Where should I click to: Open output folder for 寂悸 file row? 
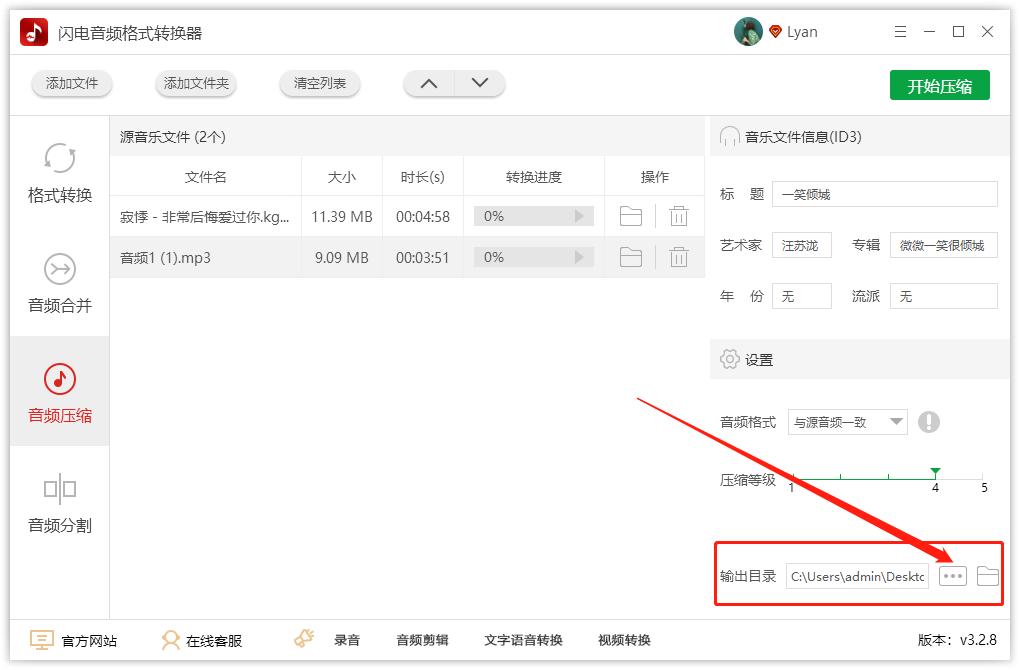click(x=630, y=216)
